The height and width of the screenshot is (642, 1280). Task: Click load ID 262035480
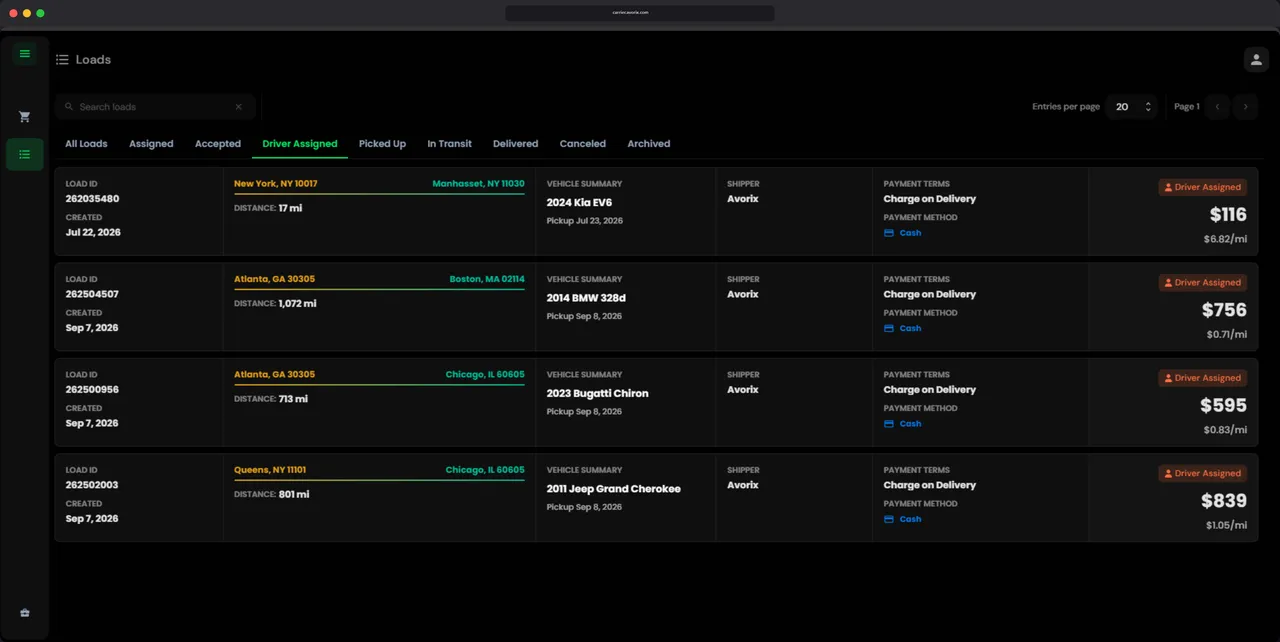point(92,199)
